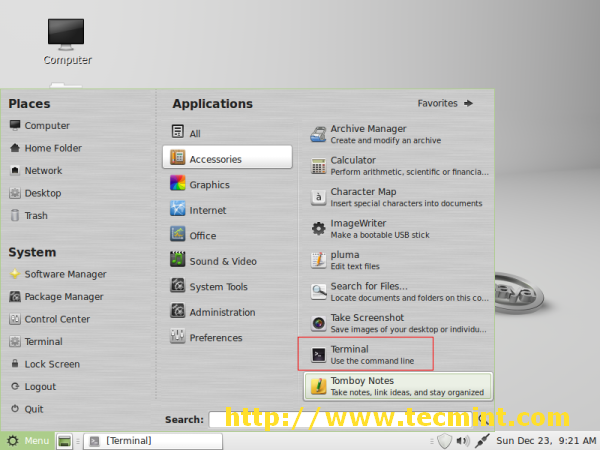Click the Calculator icon
This screenshot has width=600, height=450.
[318, 166]
